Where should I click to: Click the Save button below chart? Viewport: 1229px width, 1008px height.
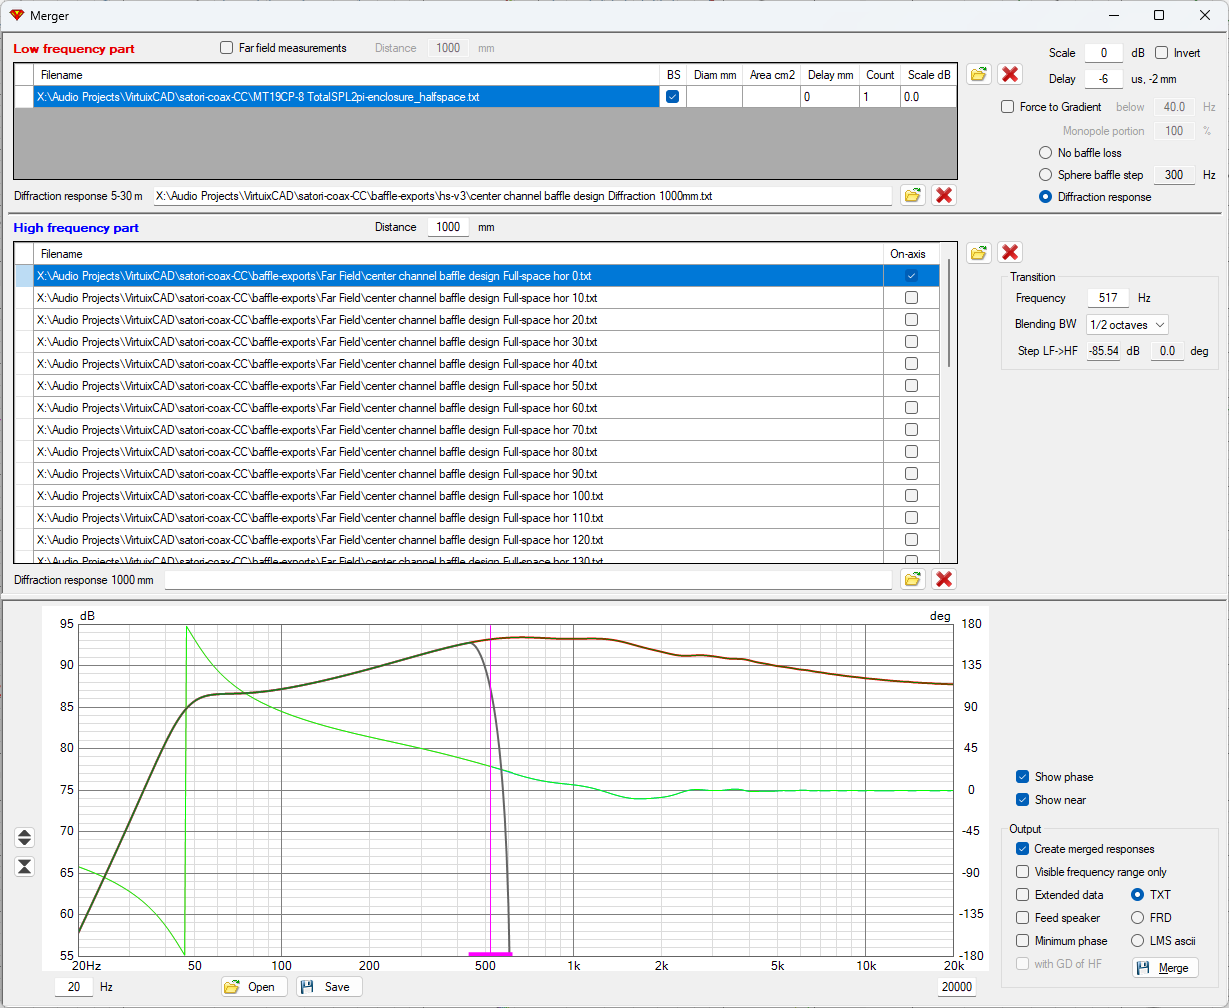329,987
